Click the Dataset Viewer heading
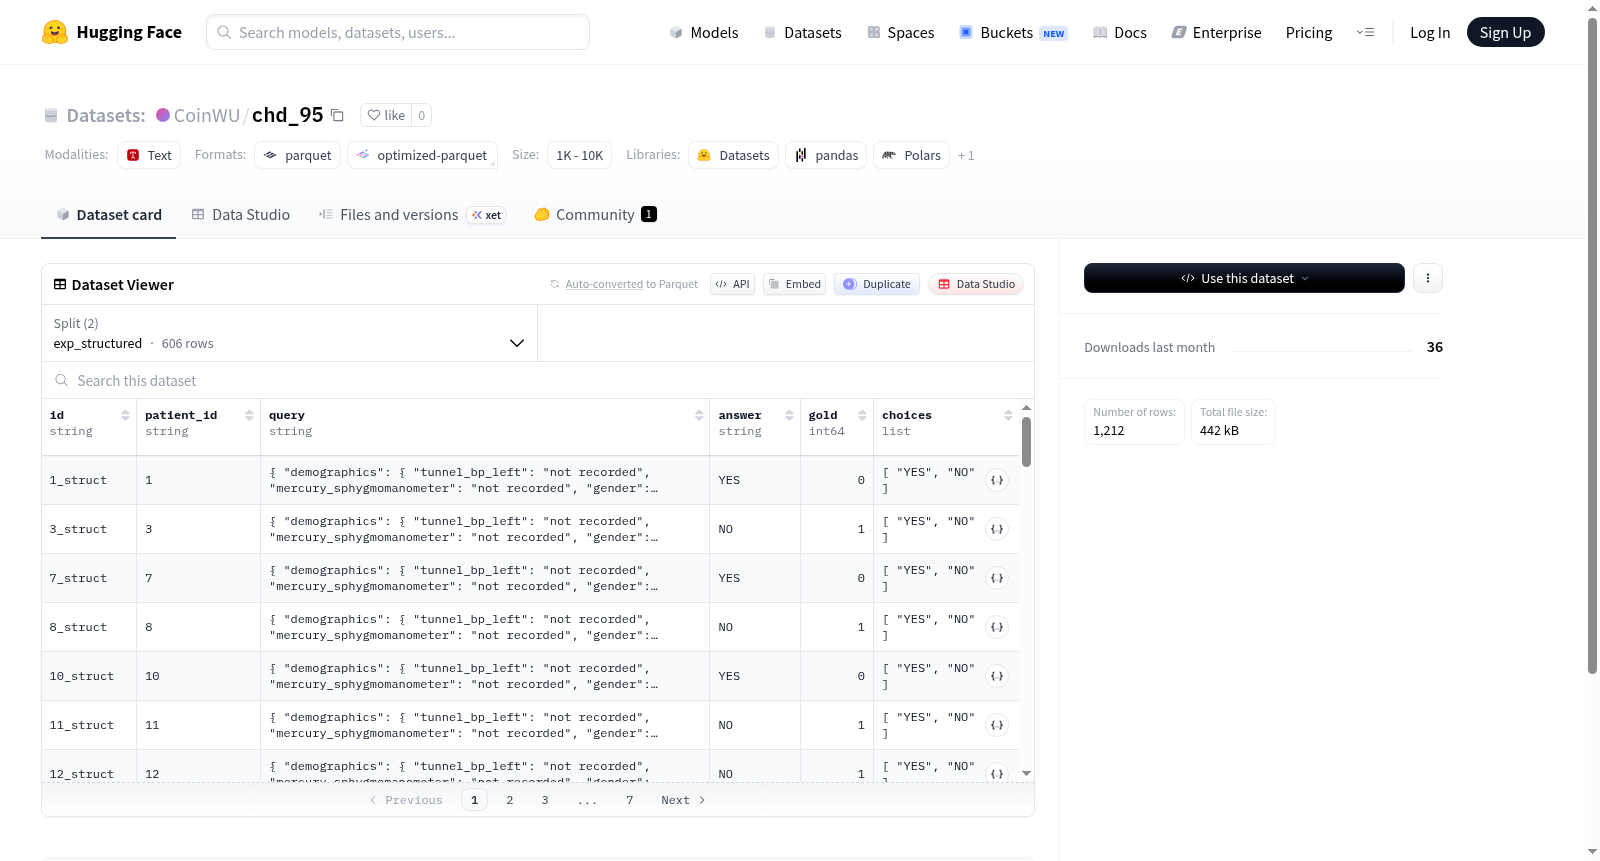 123,285
